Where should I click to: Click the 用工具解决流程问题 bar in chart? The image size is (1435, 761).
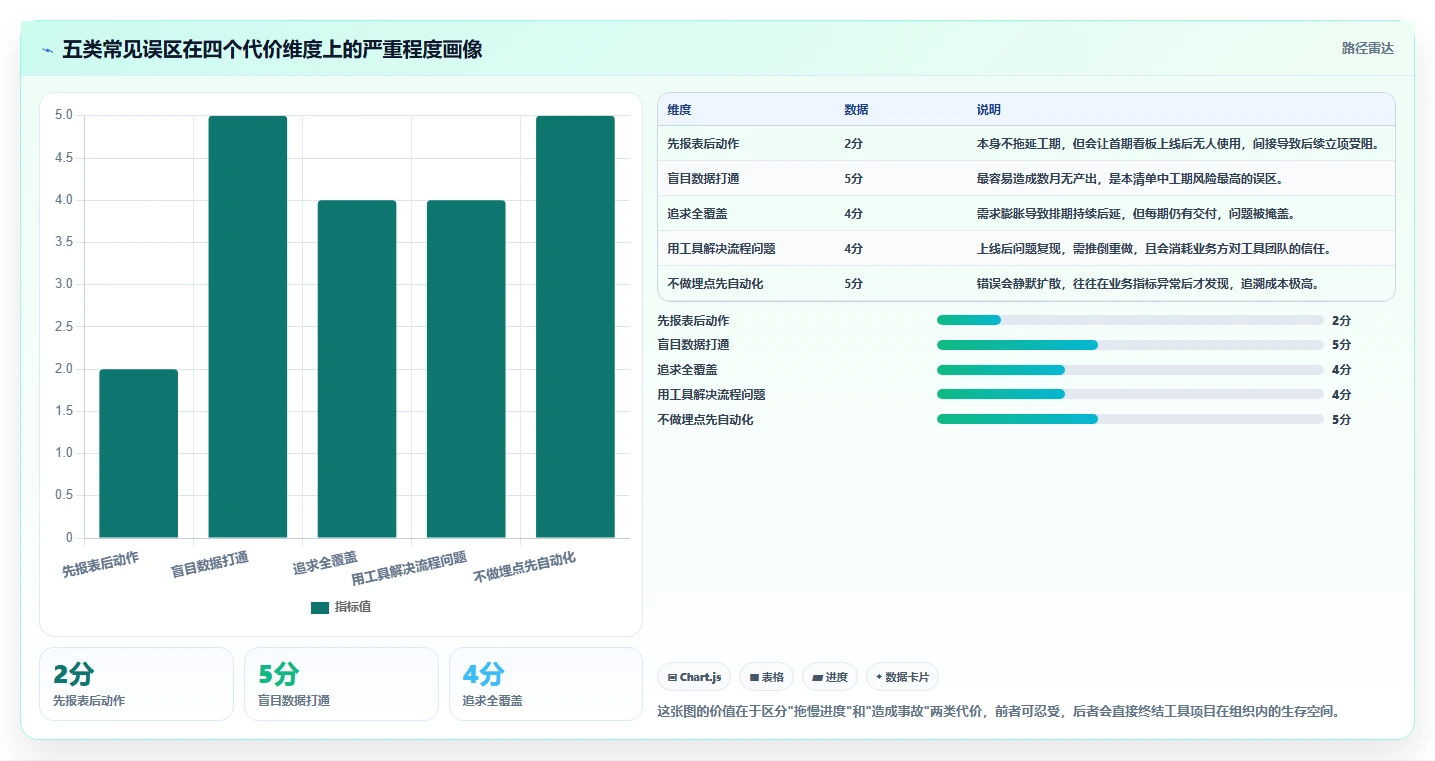click(466, 369)
